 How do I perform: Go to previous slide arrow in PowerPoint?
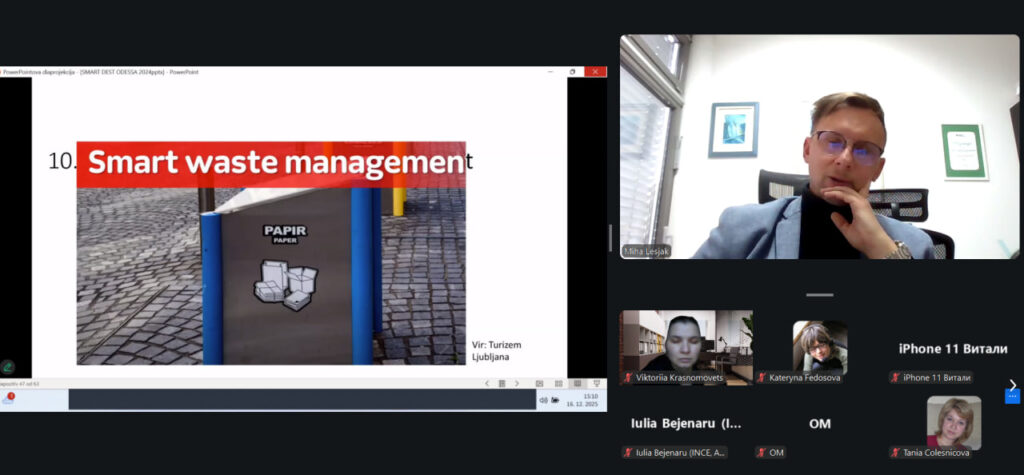(x=487, y=383)
